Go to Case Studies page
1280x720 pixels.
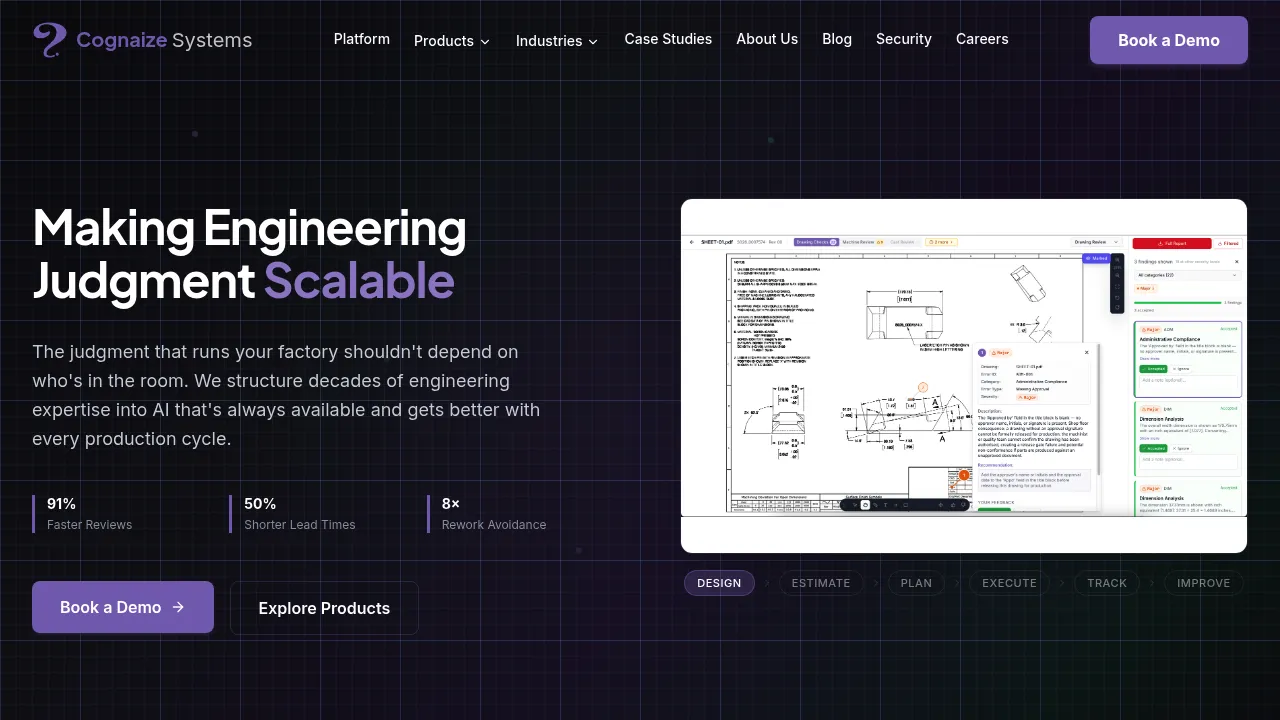click(668, 39)
